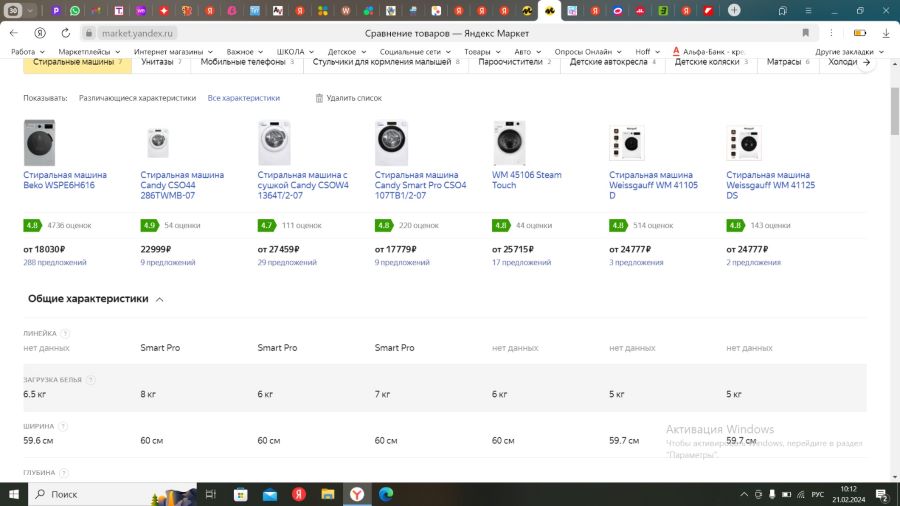Click the battery saver icon in the toolbar

859,33
